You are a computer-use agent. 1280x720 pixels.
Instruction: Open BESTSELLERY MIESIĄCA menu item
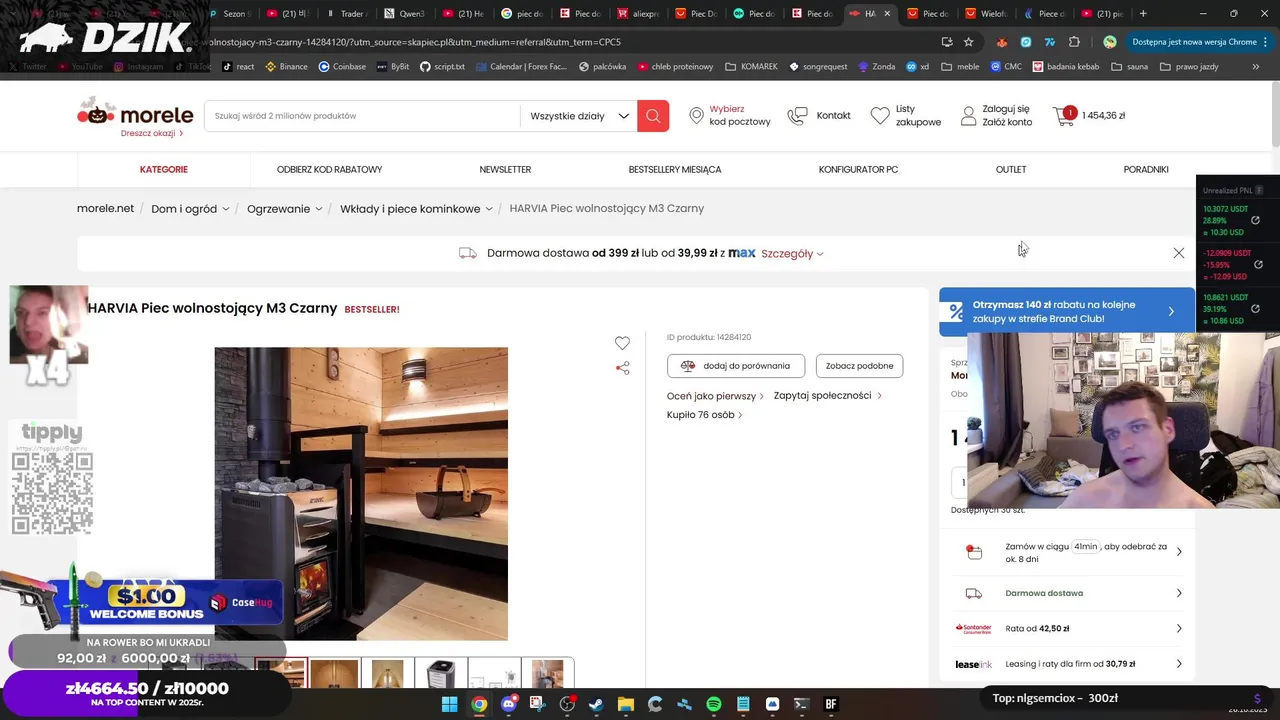coord(675,170)
